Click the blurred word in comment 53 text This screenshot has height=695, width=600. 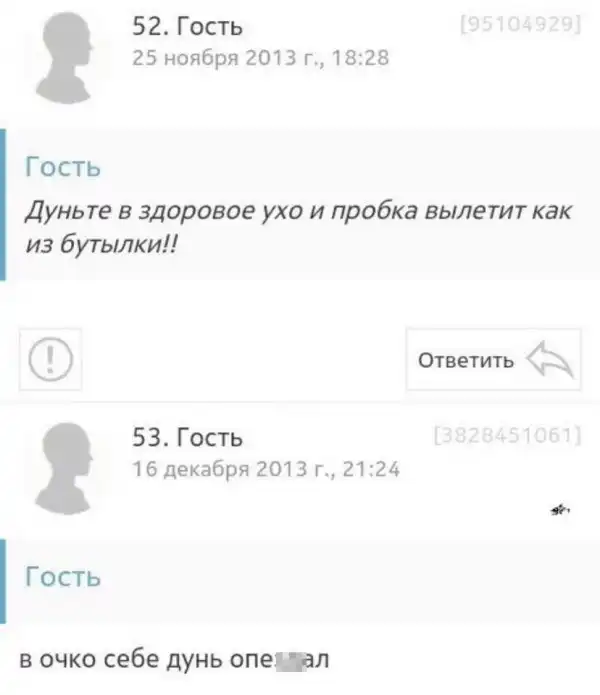[290, 660]
